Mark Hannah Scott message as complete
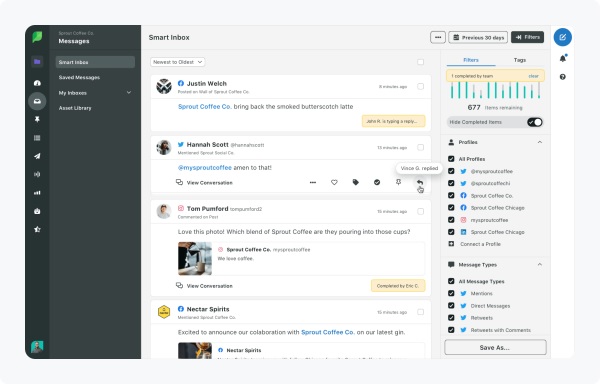The width and height of the screenshot is (606, 384). coord(377,182)
